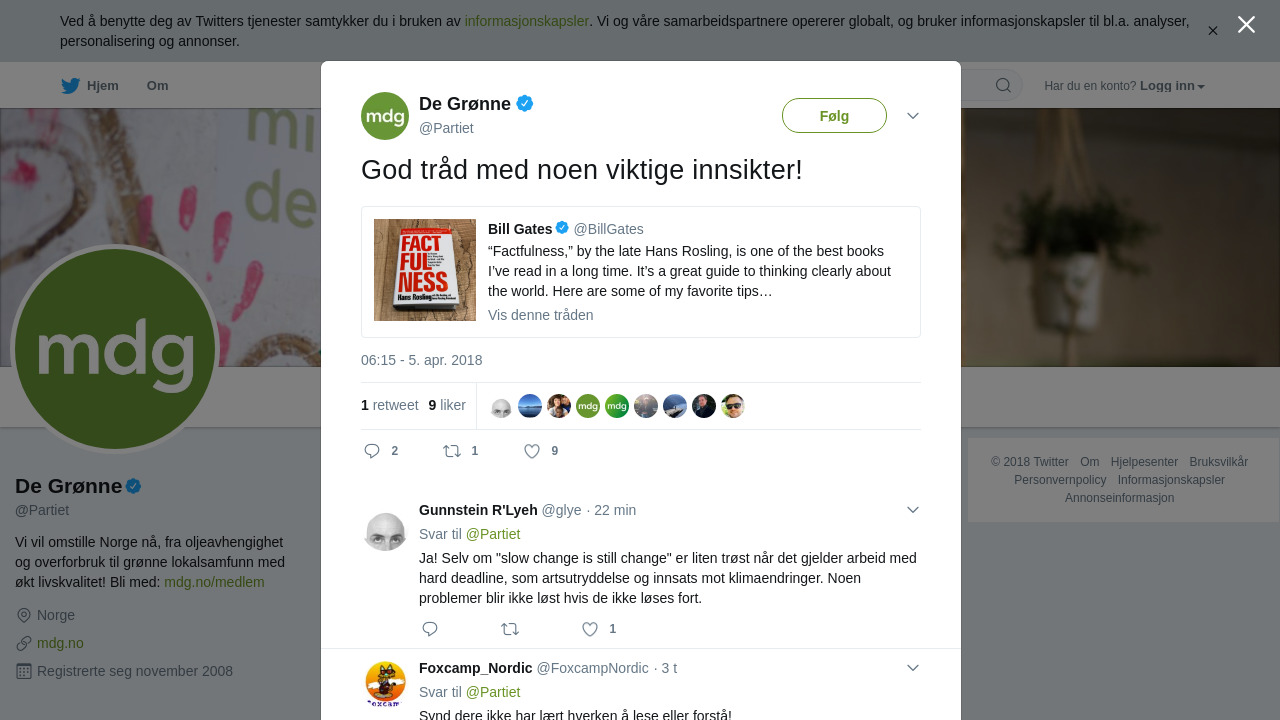This screenshot has width=1280, height=720.
Task: Open Factfulness book thumbnail in quoted tweet
Action: [x=425, y=270]
